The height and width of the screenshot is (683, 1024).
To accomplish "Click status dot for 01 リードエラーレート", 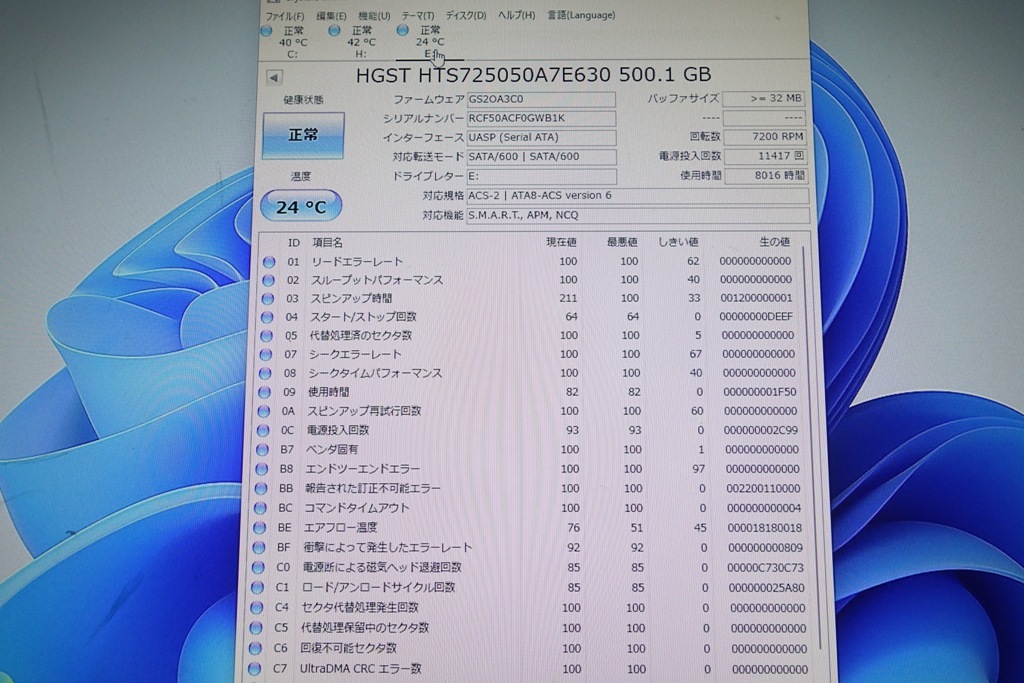I will pyautogui.click(x=268, y=262).
